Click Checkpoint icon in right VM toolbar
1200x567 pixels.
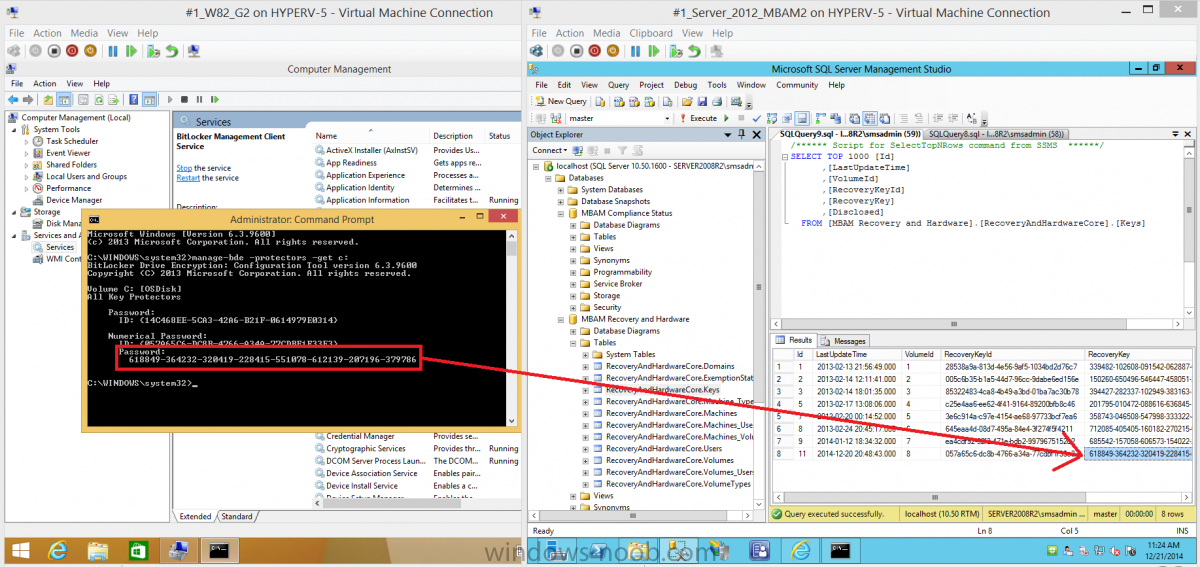click(x=676, y=51)
